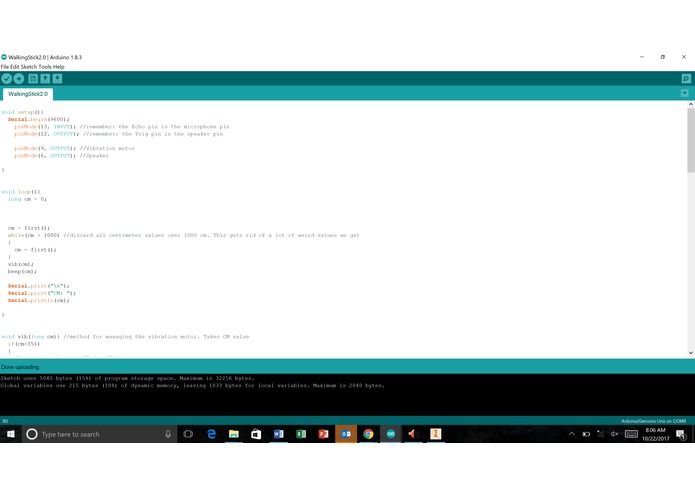This screenshot has width=695, height=494.
Task: Open Google Chrome from taskbar
Action: [x=368, y=434]
